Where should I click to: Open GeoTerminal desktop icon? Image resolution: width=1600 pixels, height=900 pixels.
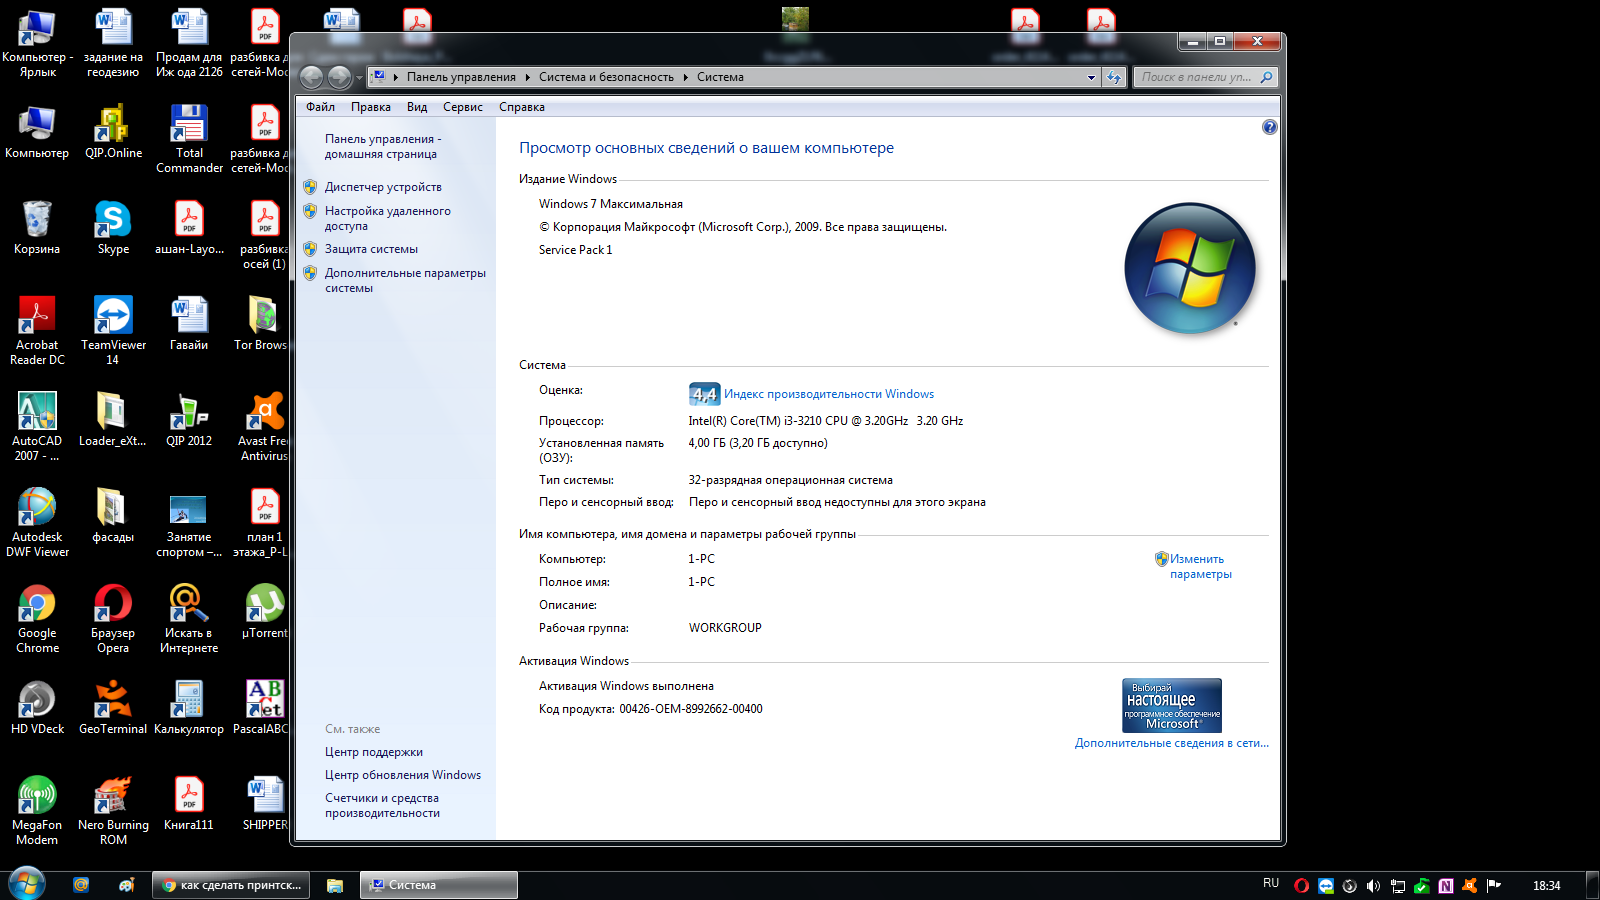pyautogui.click(x=113, y=708)
